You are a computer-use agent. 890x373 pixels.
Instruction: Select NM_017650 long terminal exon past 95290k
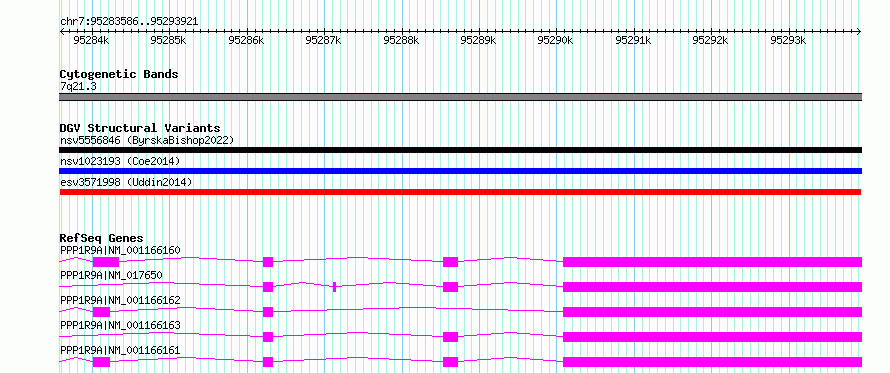point(712,287)
